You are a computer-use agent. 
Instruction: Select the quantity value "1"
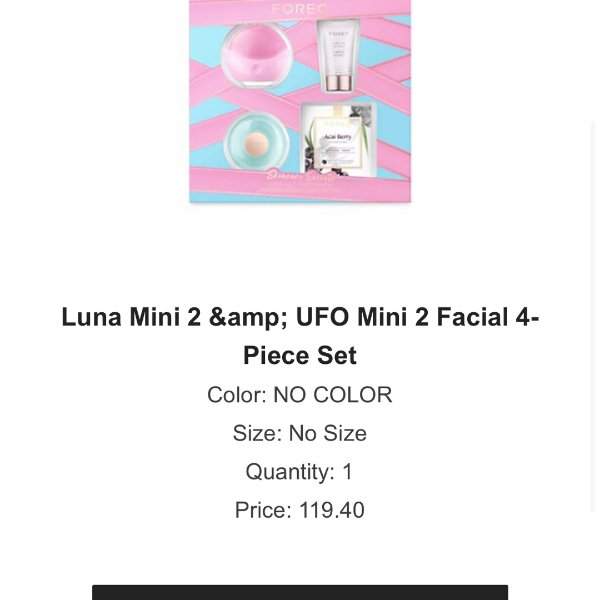[347, 471]
